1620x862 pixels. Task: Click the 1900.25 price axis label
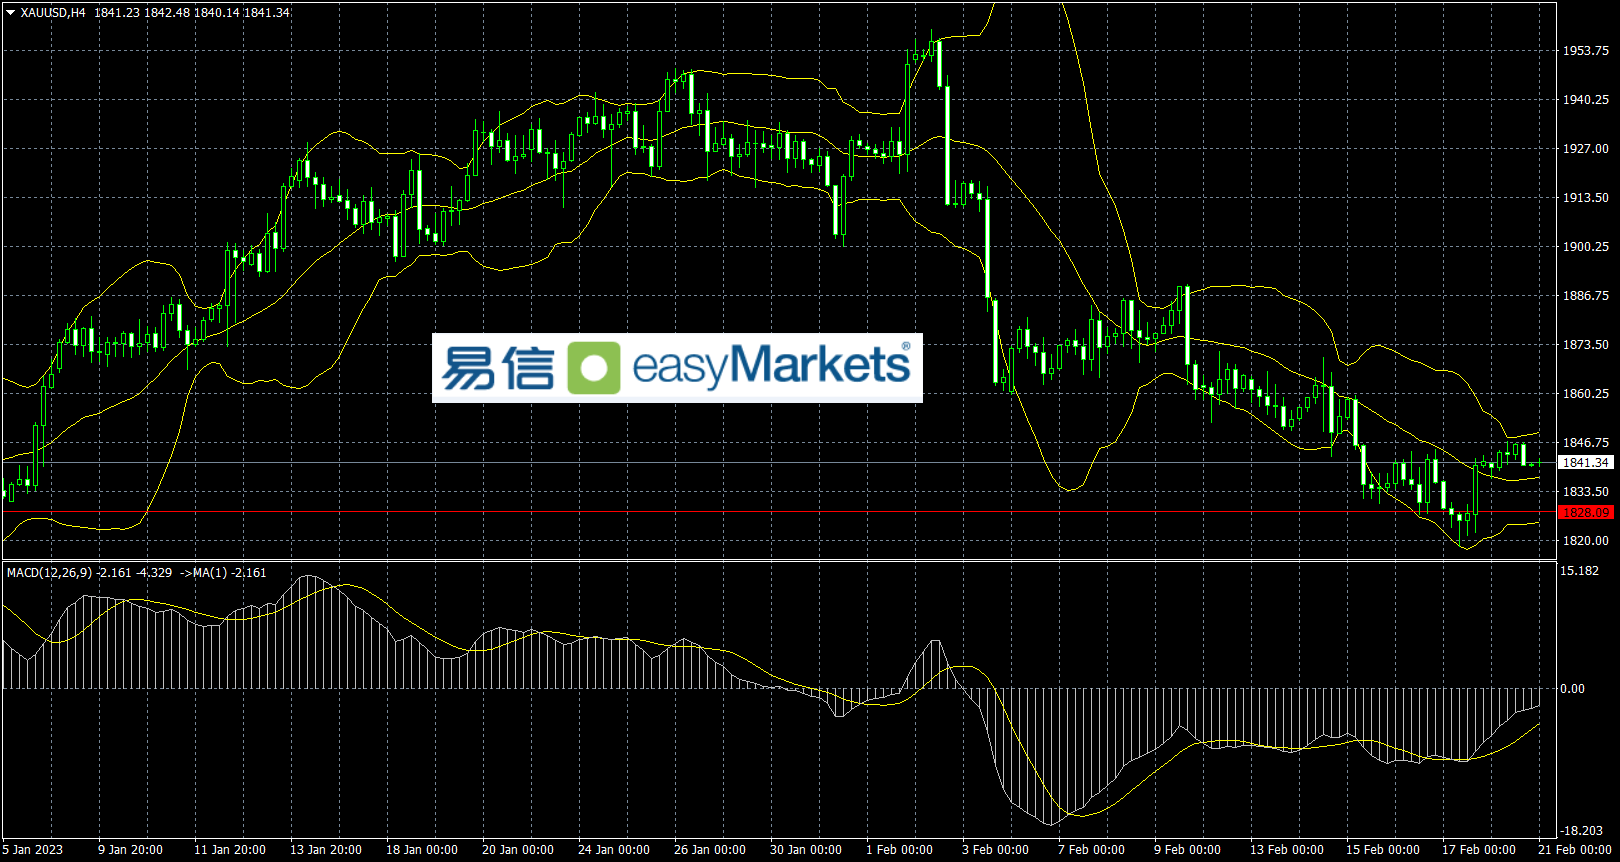tap(1586, 247)
